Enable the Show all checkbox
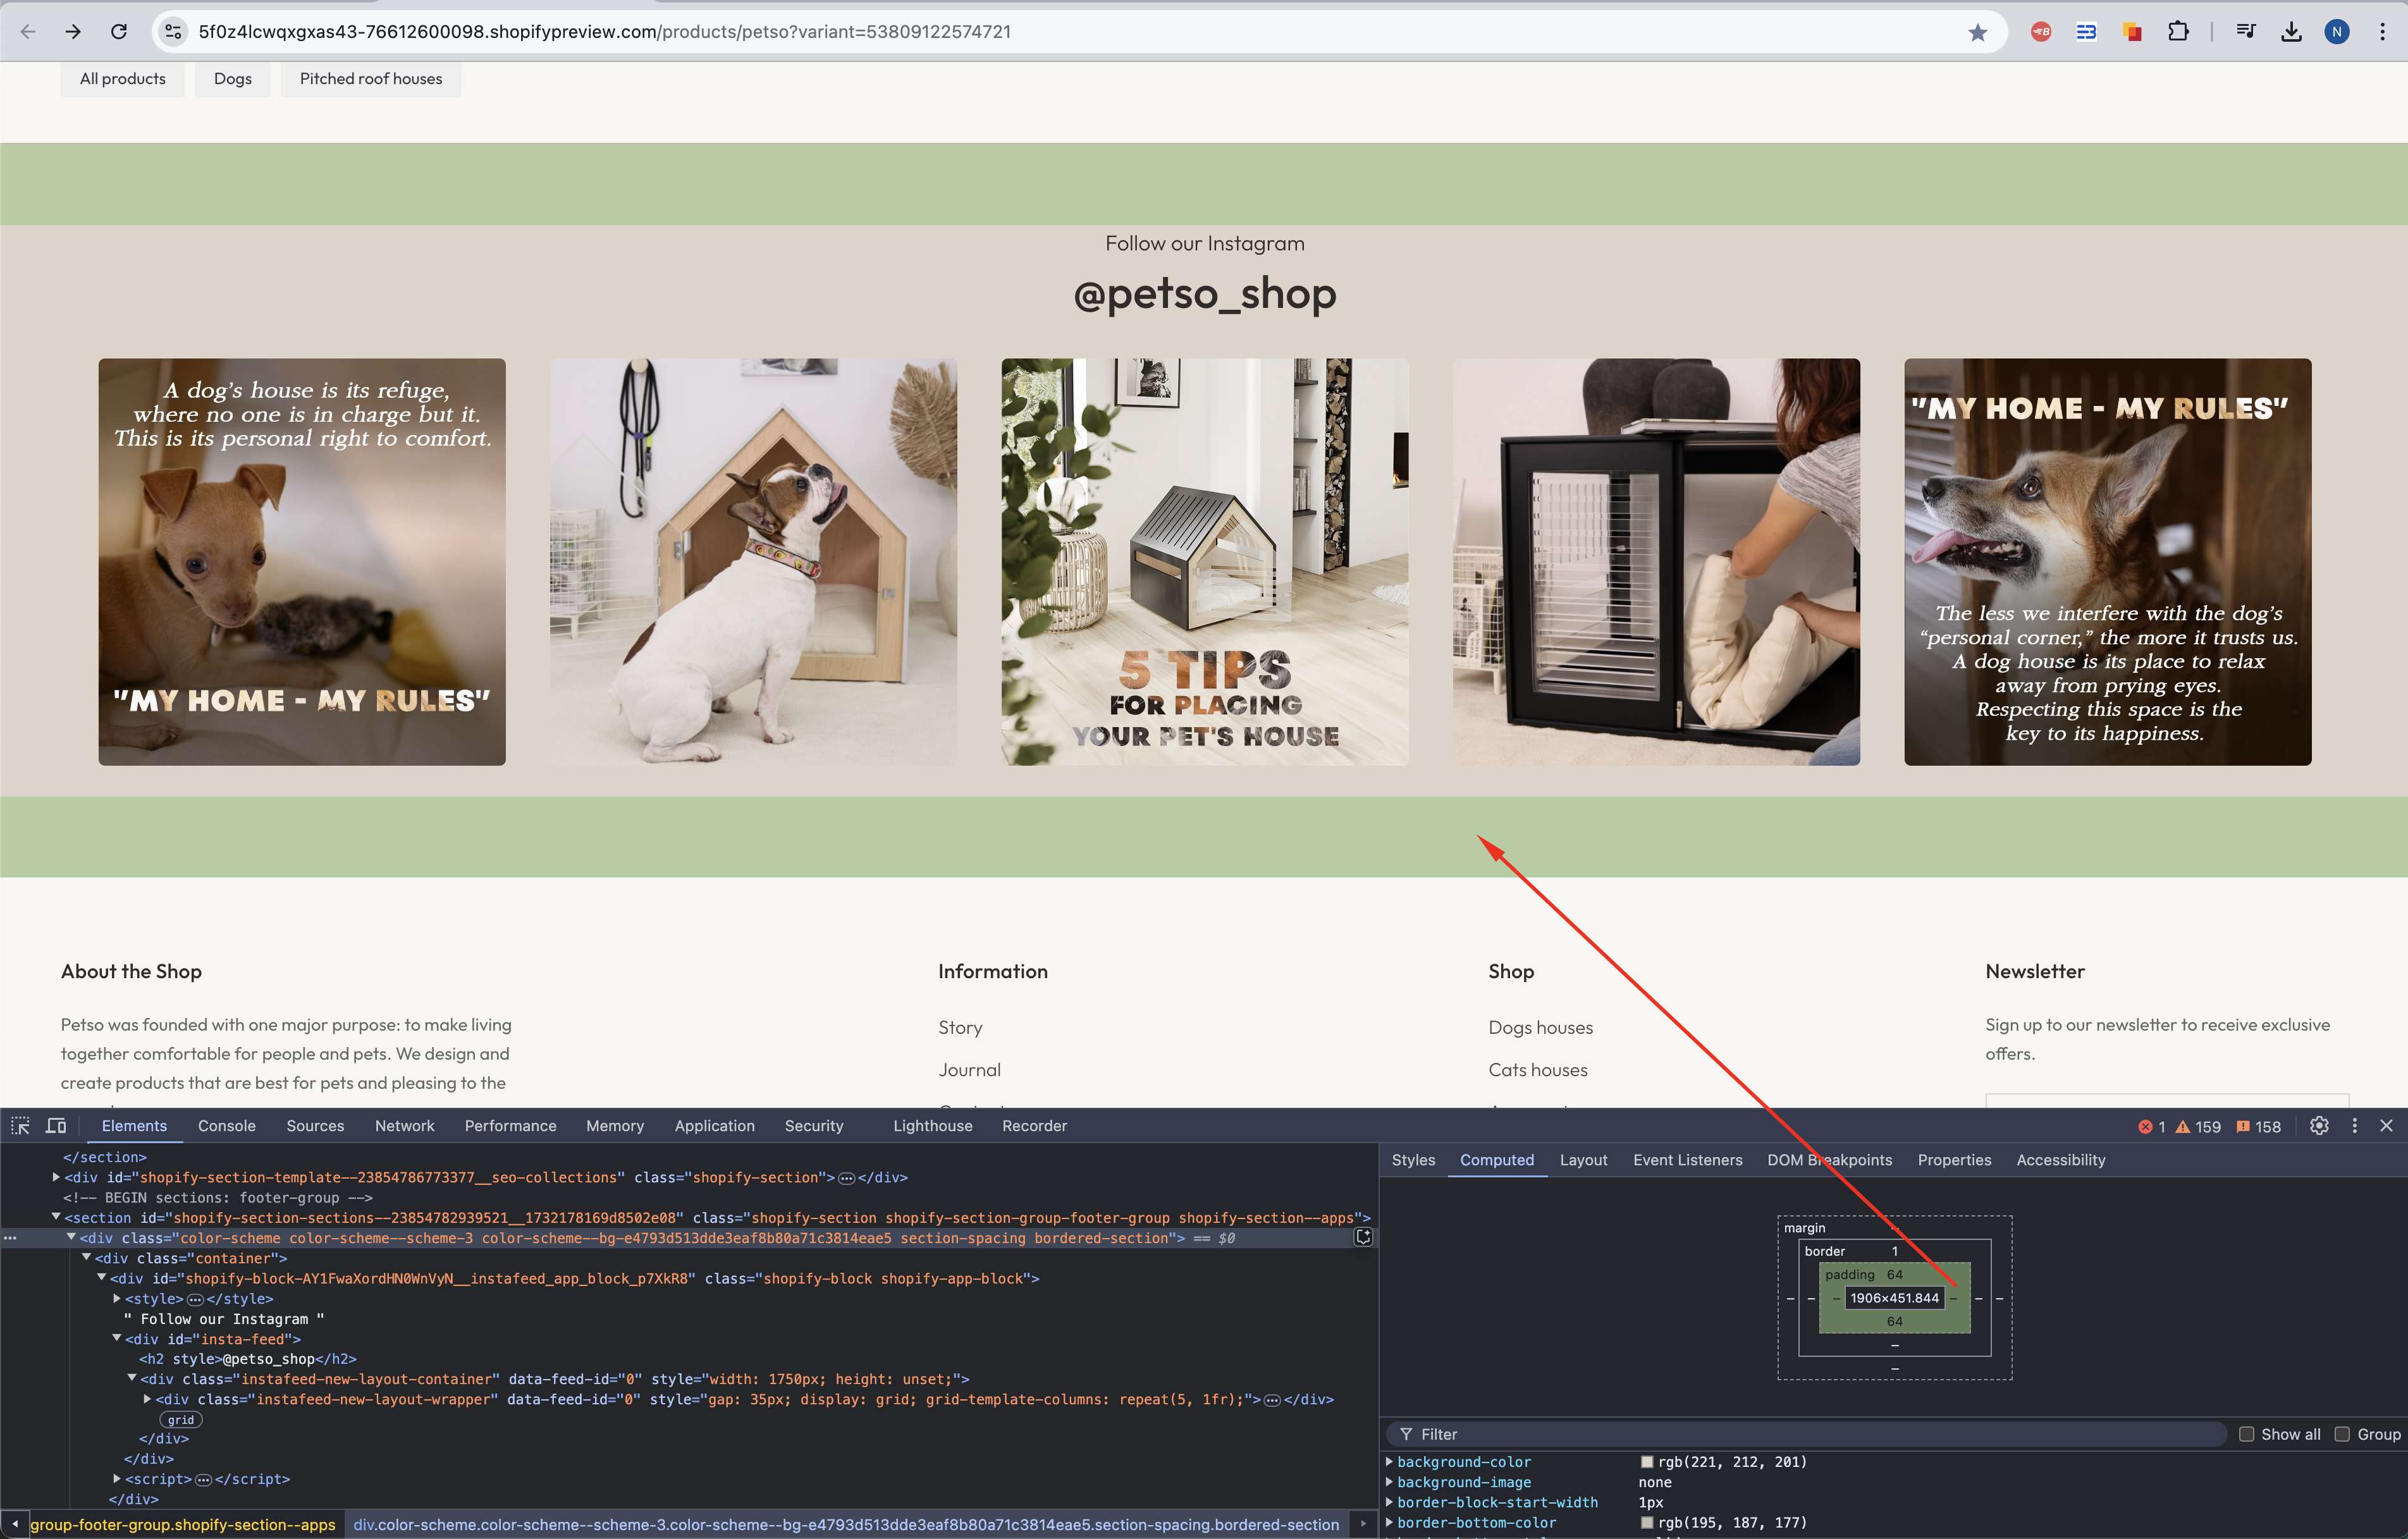The width and height of the screenshot is (2408, 1539). point(2246,1434)
